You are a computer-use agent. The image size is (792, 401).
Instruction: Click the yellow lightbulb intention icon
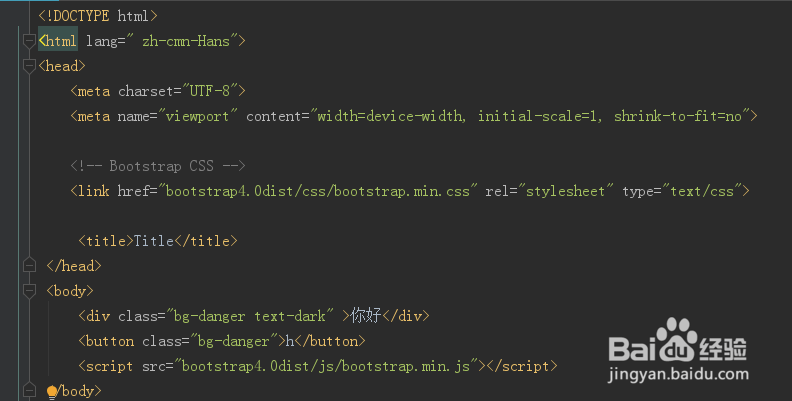click(52, 391)
